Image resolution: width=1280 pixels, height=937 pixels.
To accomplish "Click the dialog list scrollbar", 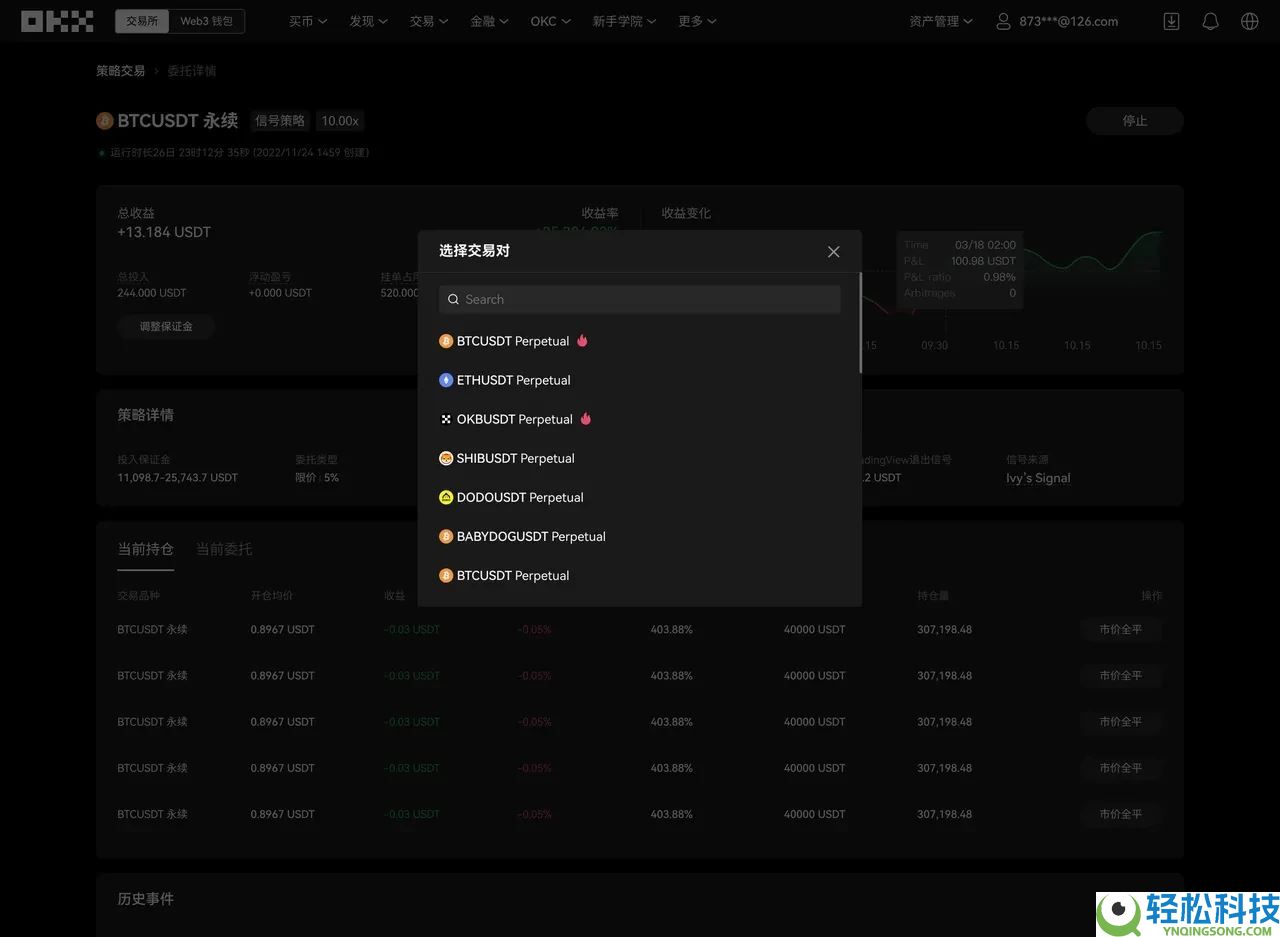I will click(x=860, y=322).
